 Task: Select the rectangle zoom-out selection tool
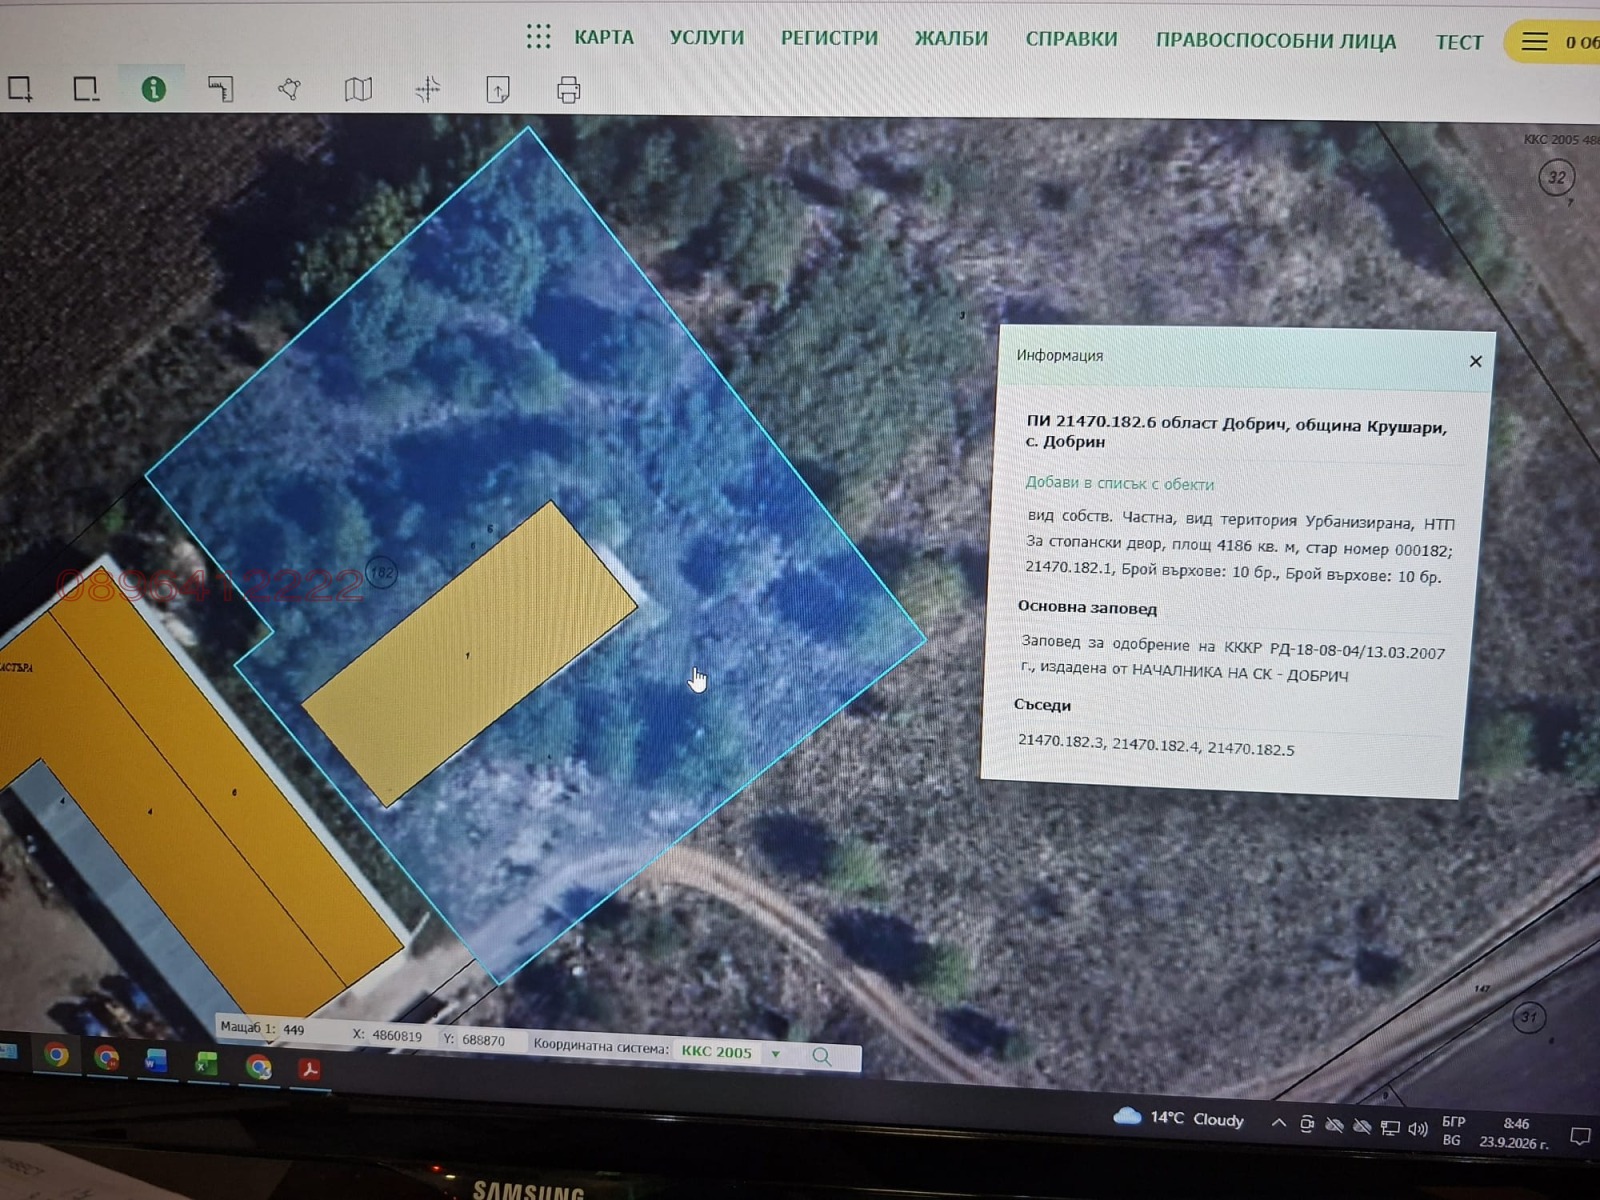click(86, 89)
